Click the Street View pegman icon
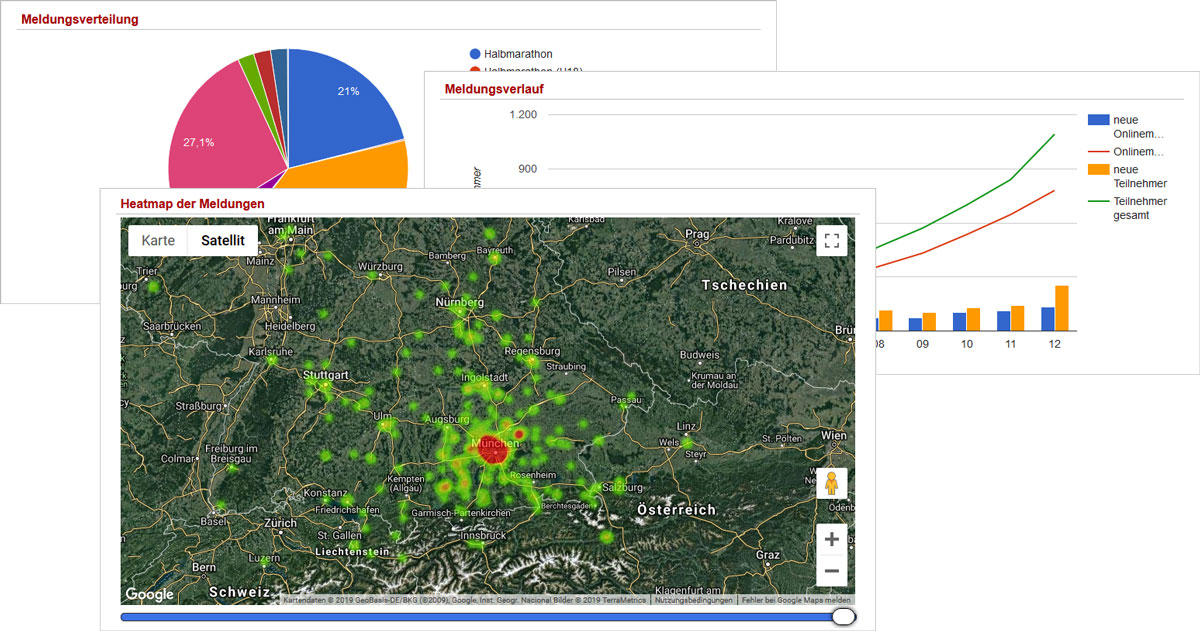This screenshot has width=1200, height=631. (831, 484)
